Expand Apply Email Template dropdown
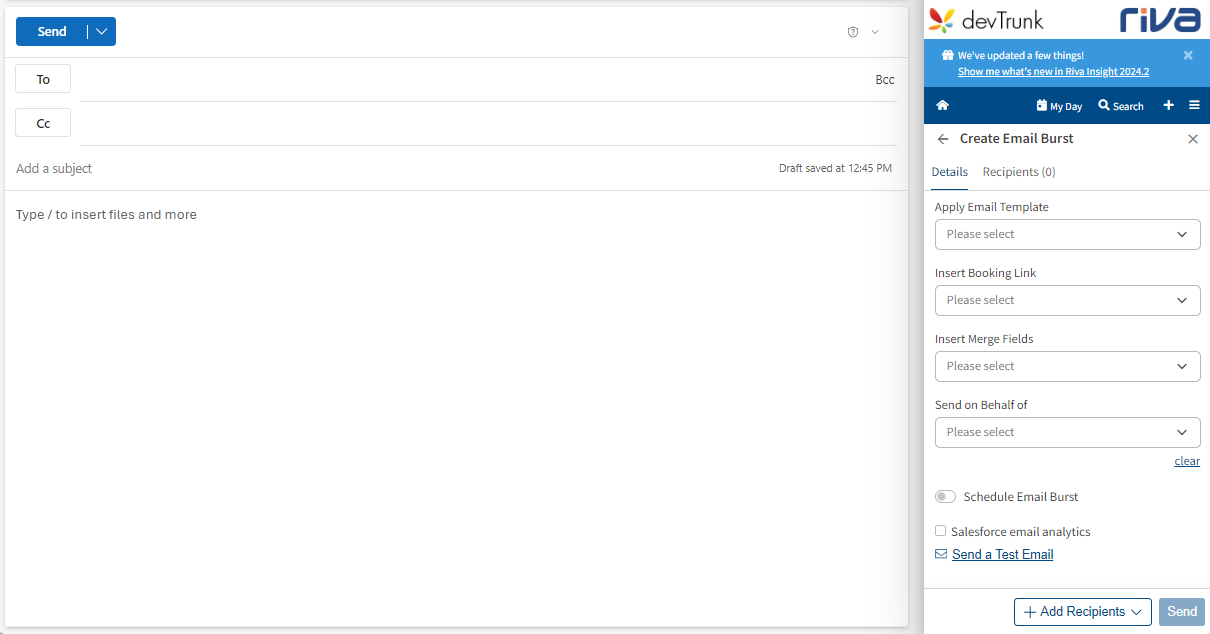Image resolution: width=1210 pixels, height=634 pixels. 1067,234
